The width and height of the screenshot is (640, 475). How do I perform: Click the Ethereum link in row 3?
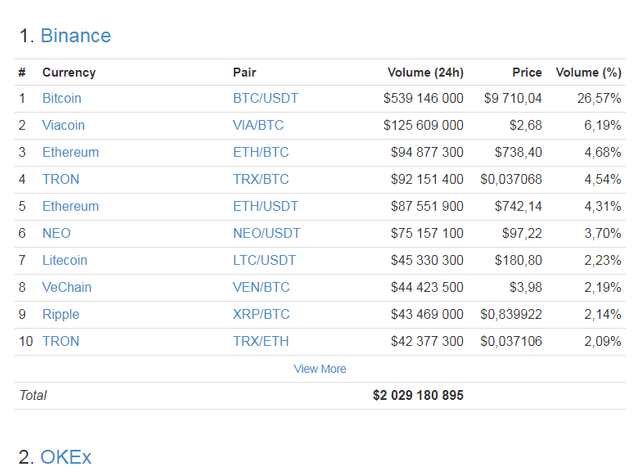(x=70, y=152)
